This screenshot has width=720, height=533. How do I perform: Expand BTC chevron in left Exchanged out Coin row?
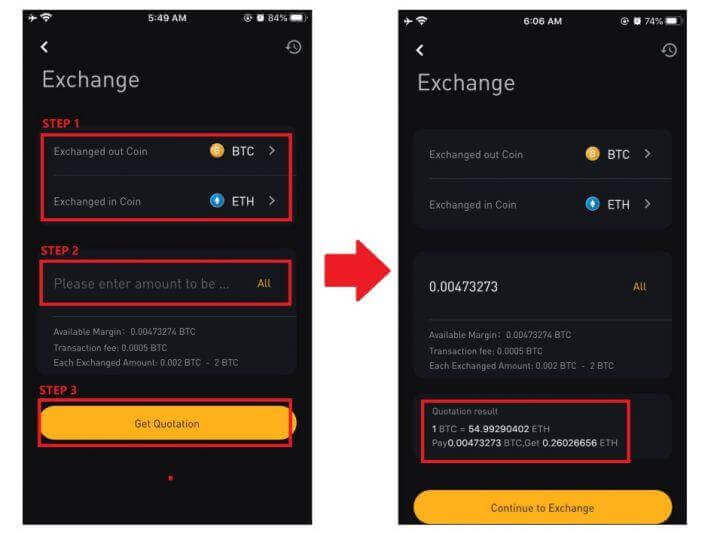coord(272,151)
